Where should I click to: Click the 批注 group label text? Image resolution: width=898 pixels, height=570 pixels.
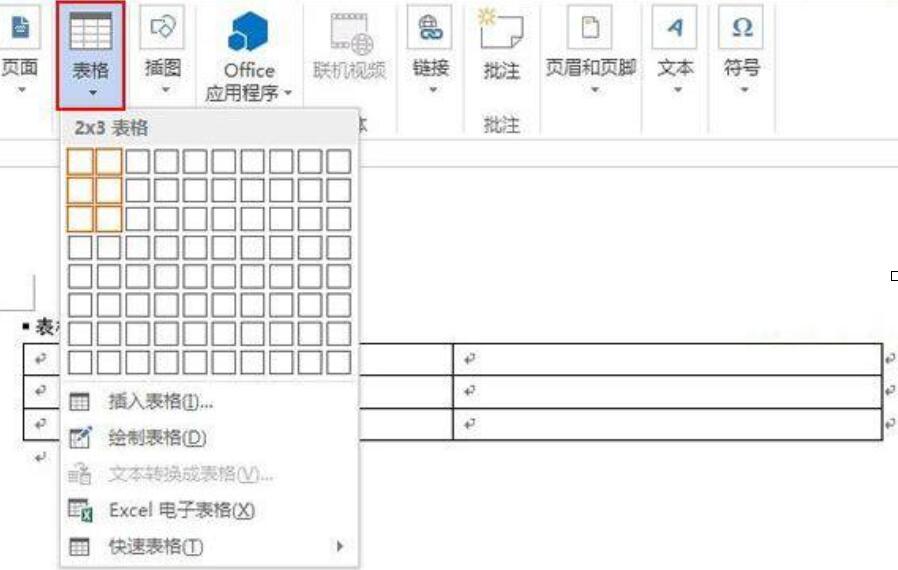502,124
